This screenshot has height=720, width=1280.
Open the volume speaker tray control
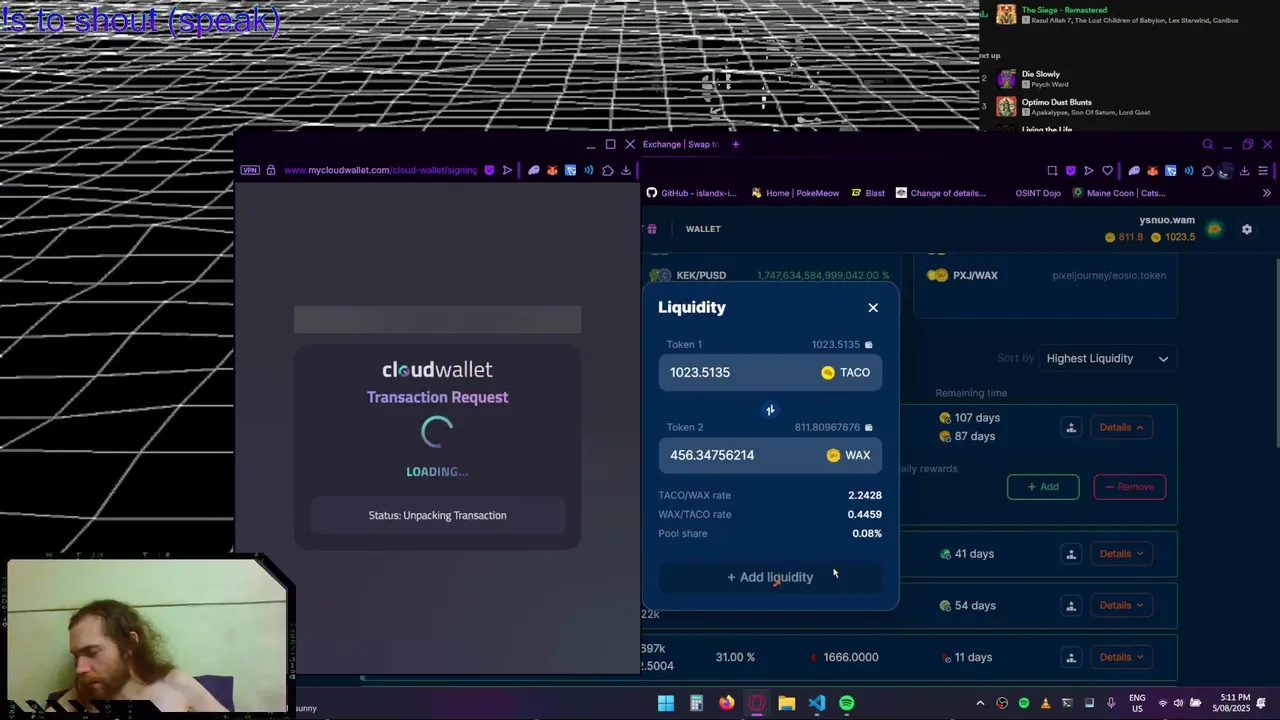click(x=1179, y=703)
